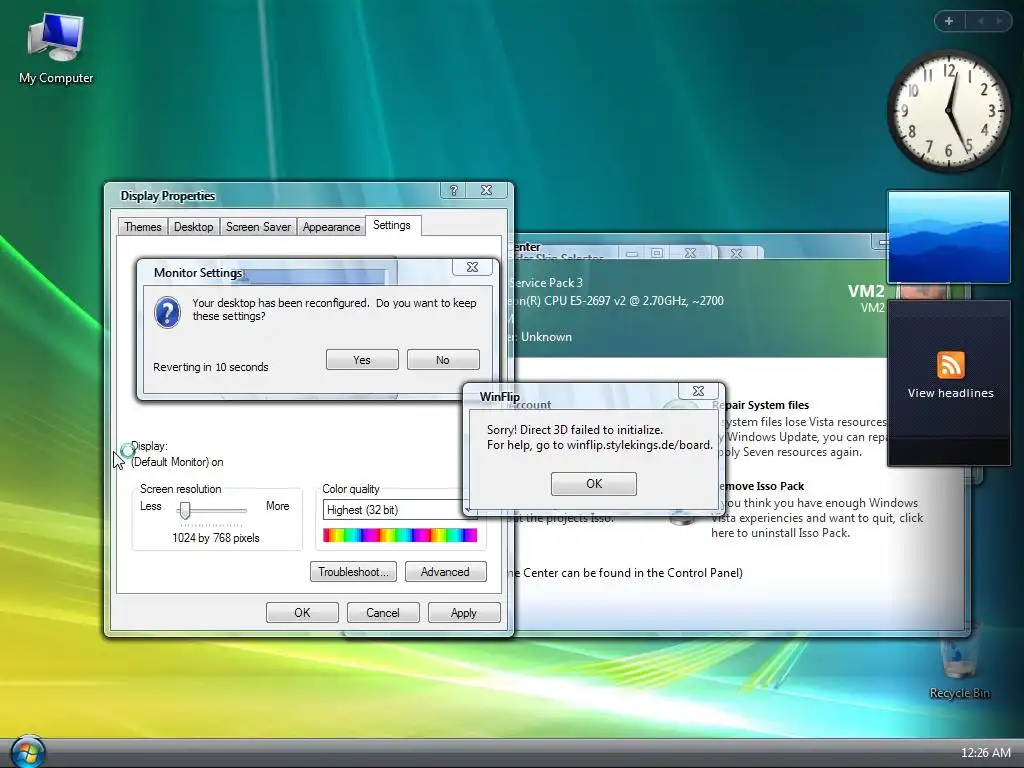Click the screen resolution slider handle
The width and height of the screenshot is (1024, 768).
[x=185, y=511]
